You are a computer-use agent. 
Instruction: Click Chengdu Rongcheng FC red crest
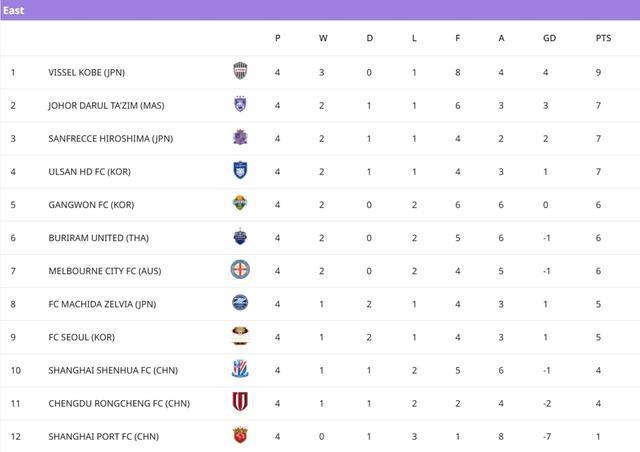click(x=240, y=402)
